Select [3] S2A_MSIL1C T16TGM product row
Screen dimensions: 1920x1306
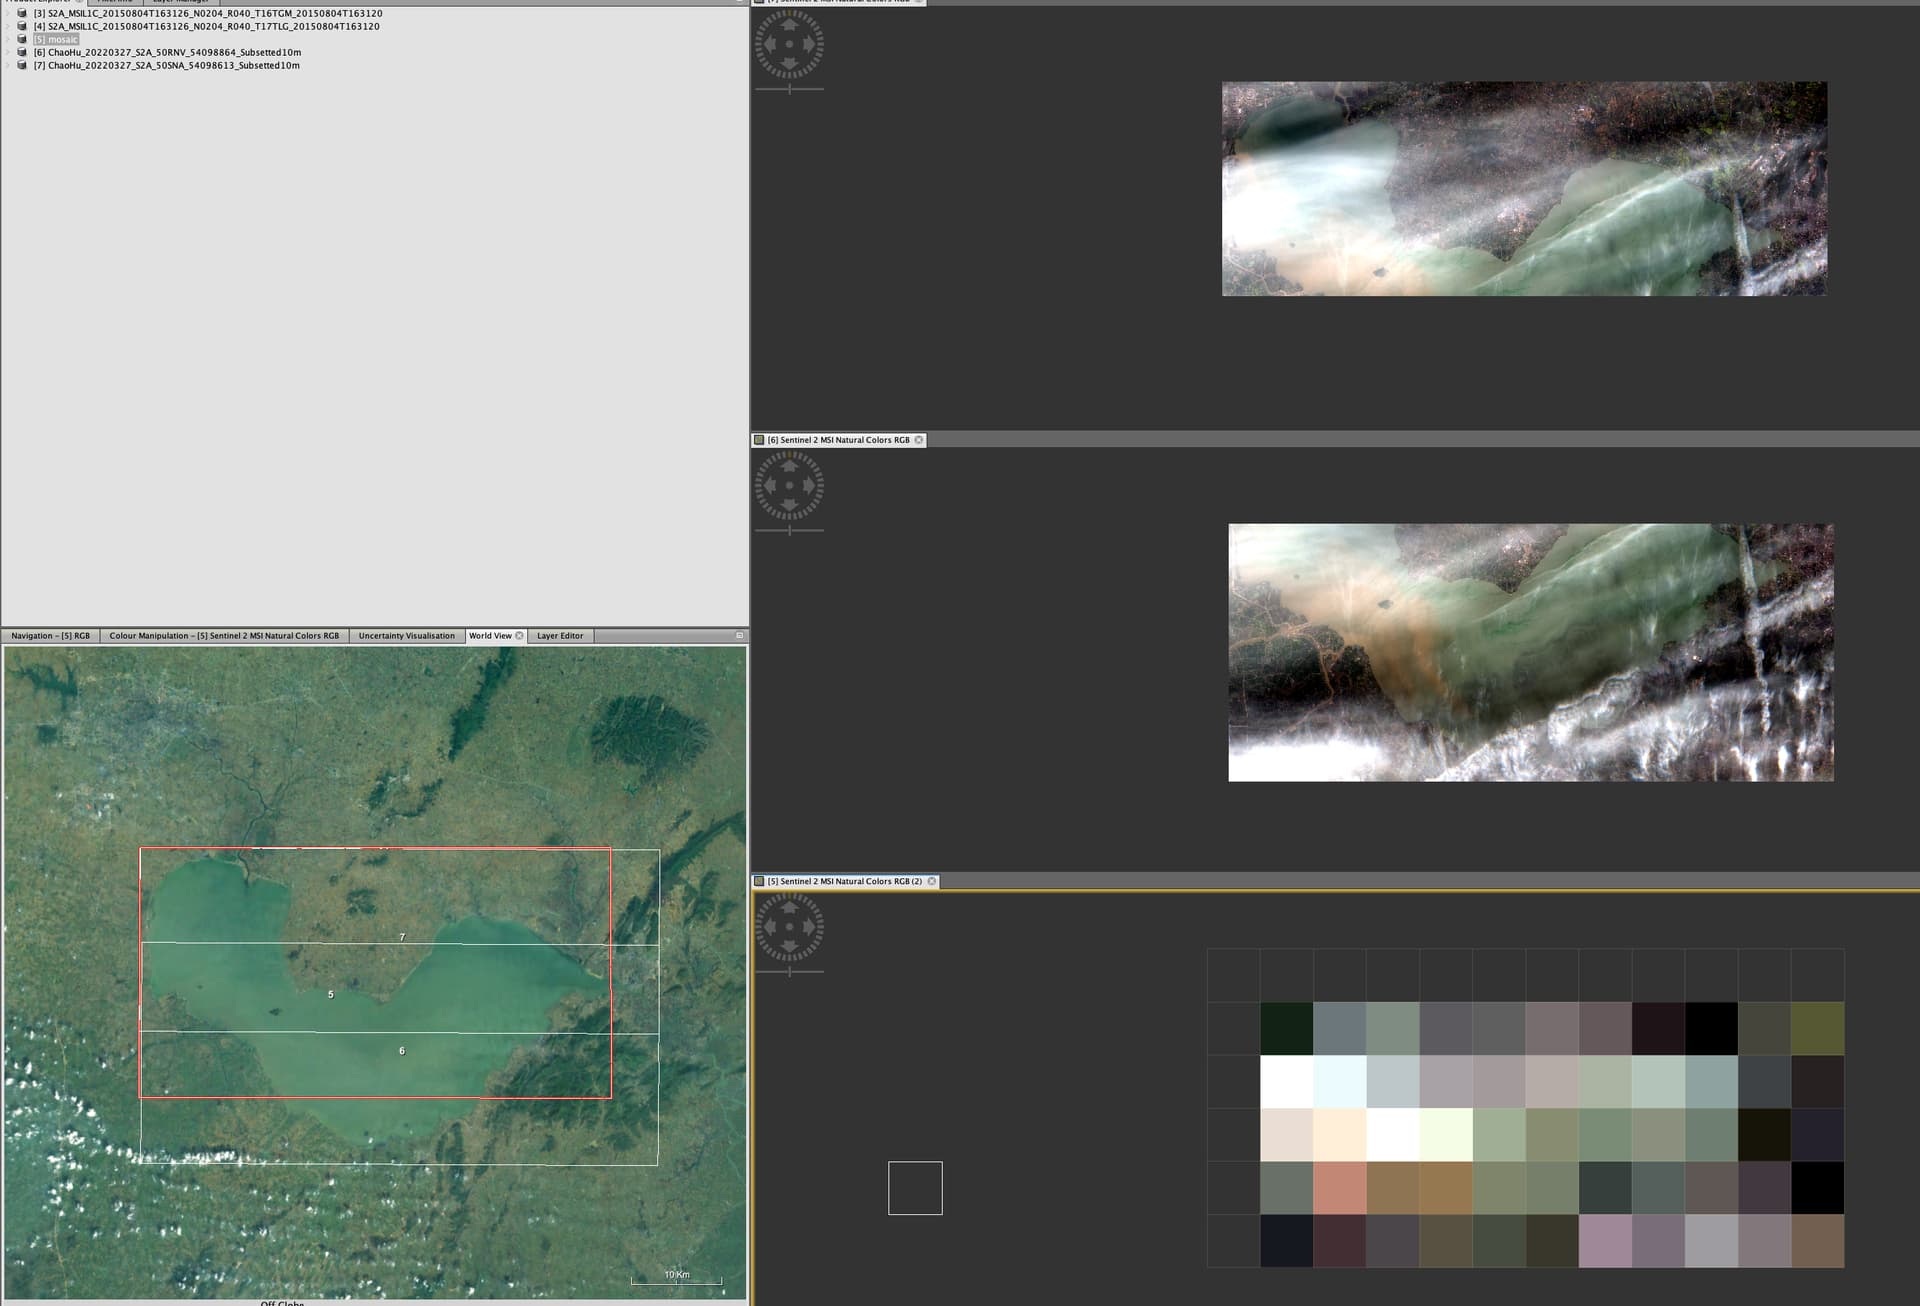pyautogui.click(x=207, y=13)
